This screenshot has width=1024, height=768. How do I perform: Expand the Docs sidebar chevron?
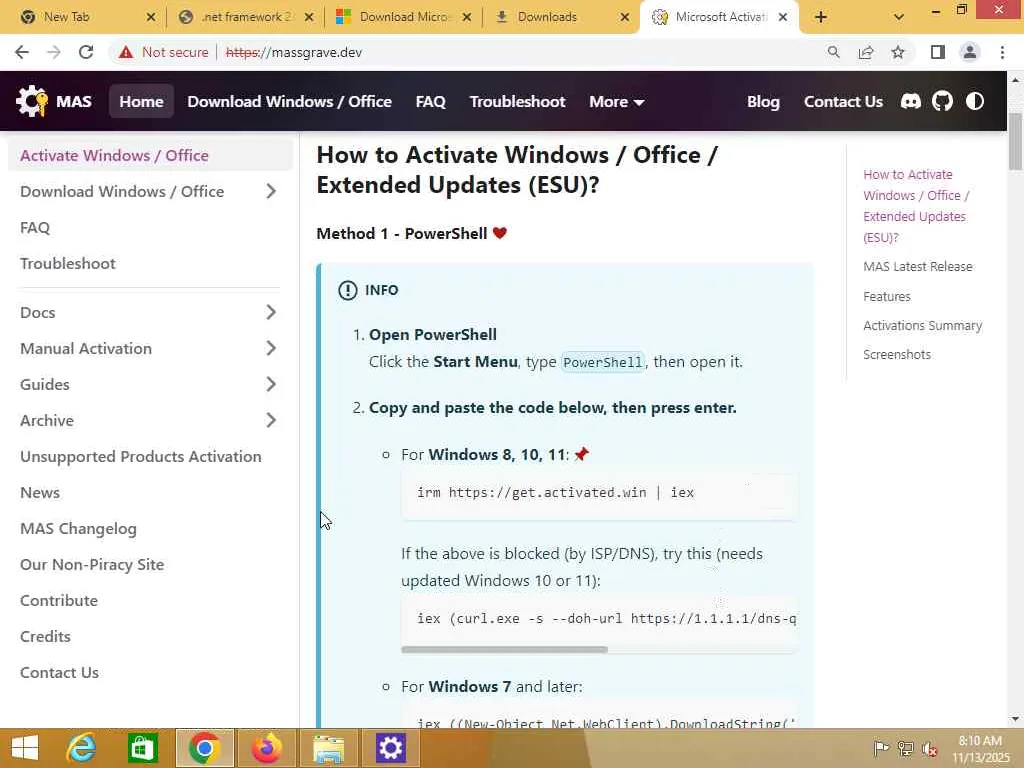(271, 312)
